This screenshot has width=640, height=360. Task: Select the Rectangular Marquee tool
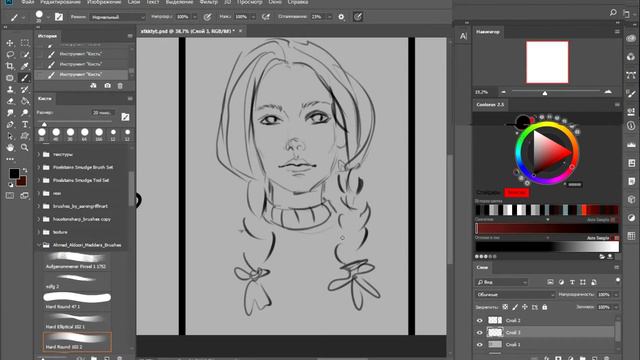tap(24, 43)
